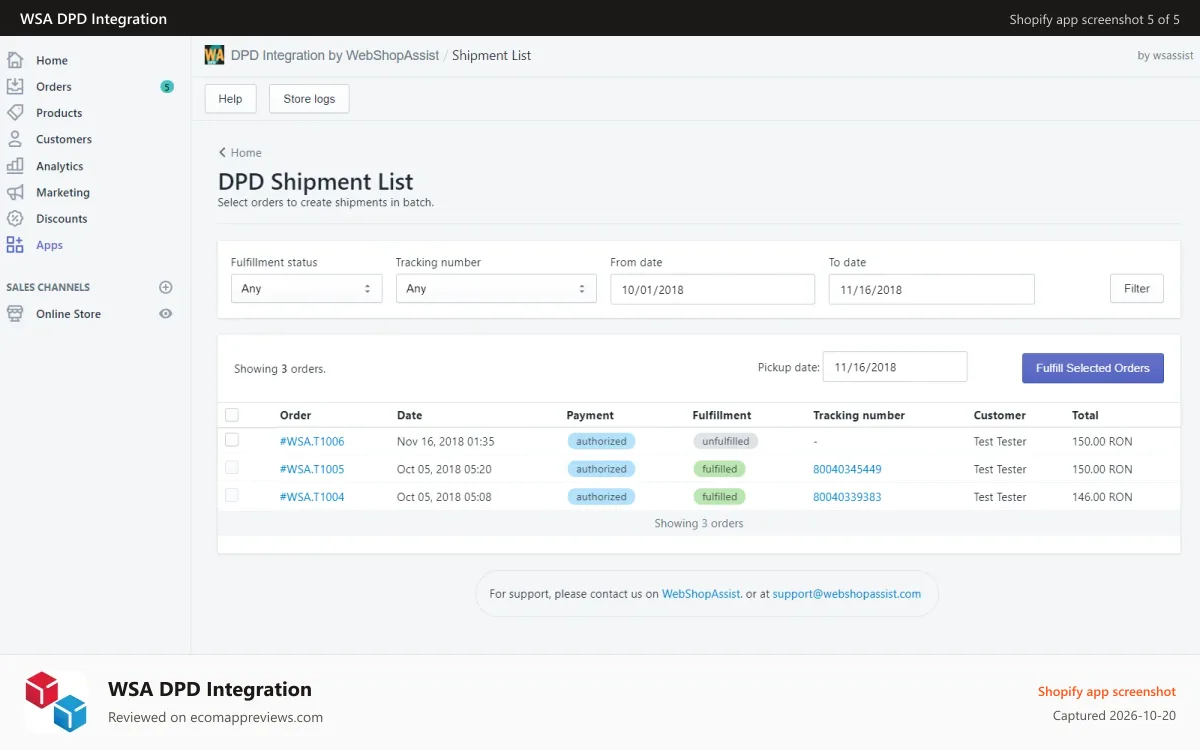Select the checkbox for order #WSA.T1006
Viewport: 1200px width, 750px height.
tap(232, 440)
